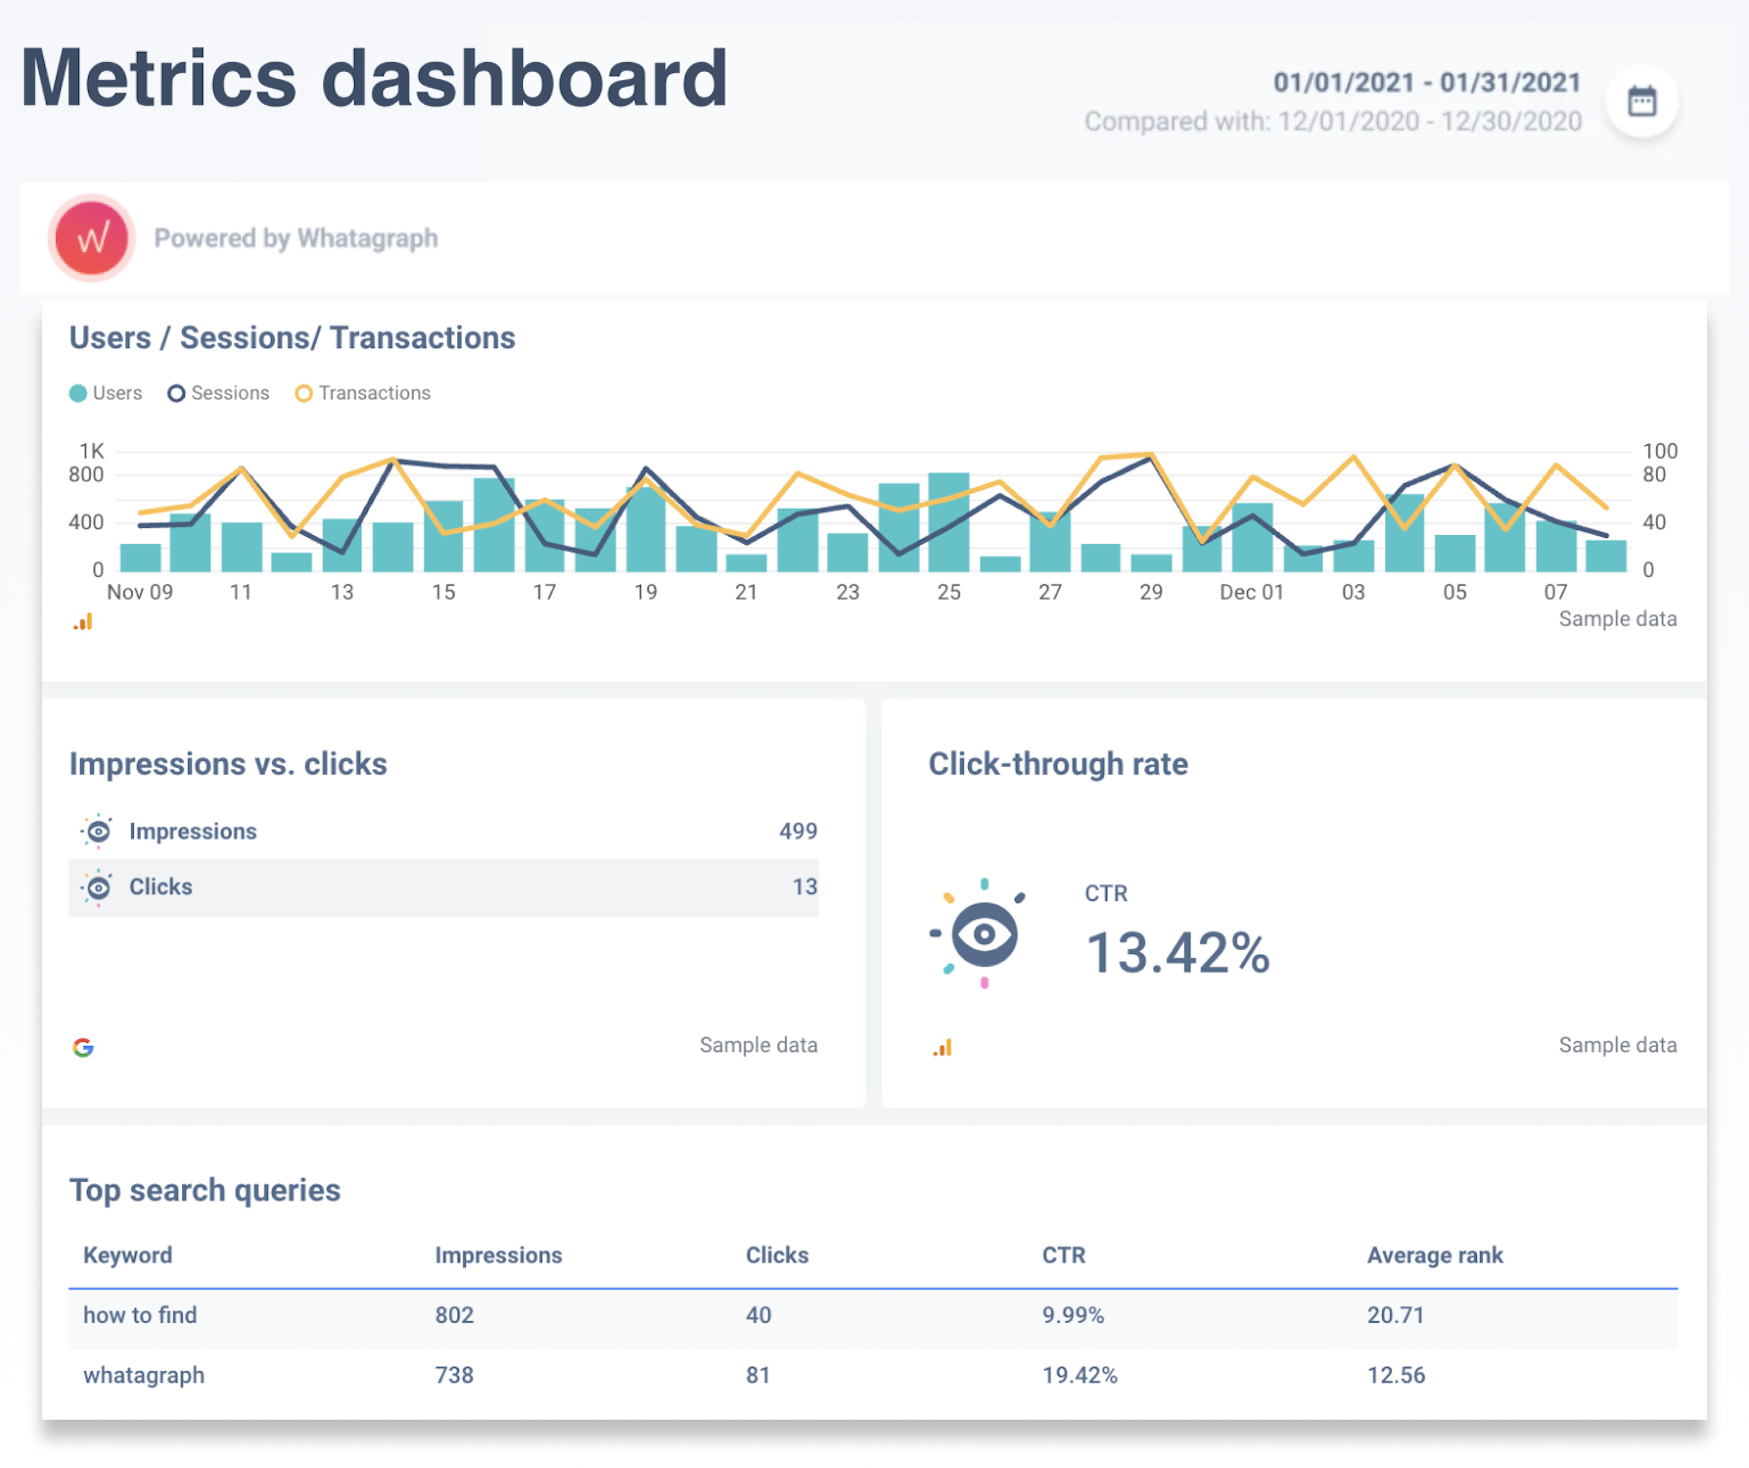Toggle the Users legend series
This screenshot has height=1468, width=1749.
click(x=105, y=393)
